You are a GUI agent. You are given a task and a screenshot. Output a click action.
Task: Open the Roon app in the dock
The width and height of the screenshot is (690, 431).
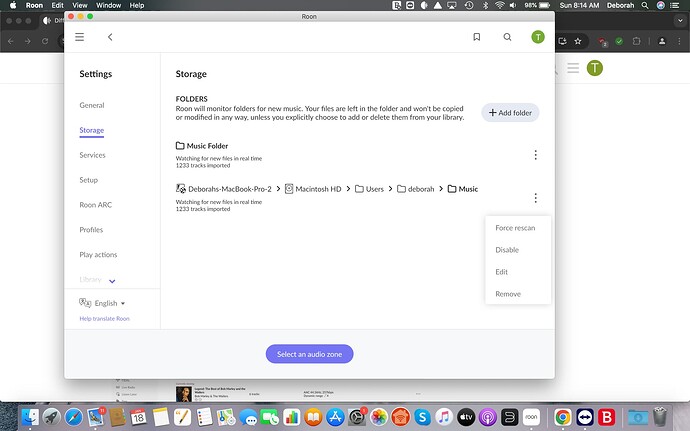pyautogui.click(x=531, y=417)
